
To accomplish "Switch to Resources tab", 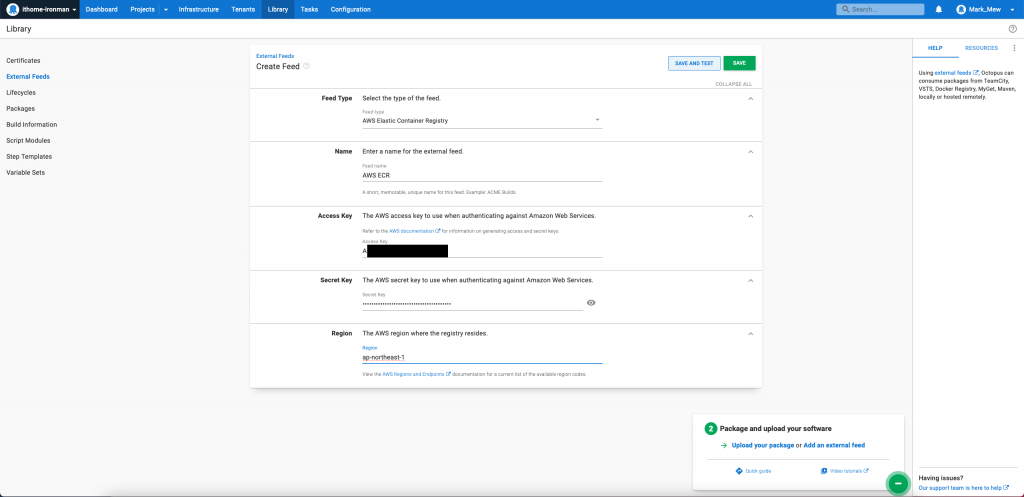I will tap(981, 48).
